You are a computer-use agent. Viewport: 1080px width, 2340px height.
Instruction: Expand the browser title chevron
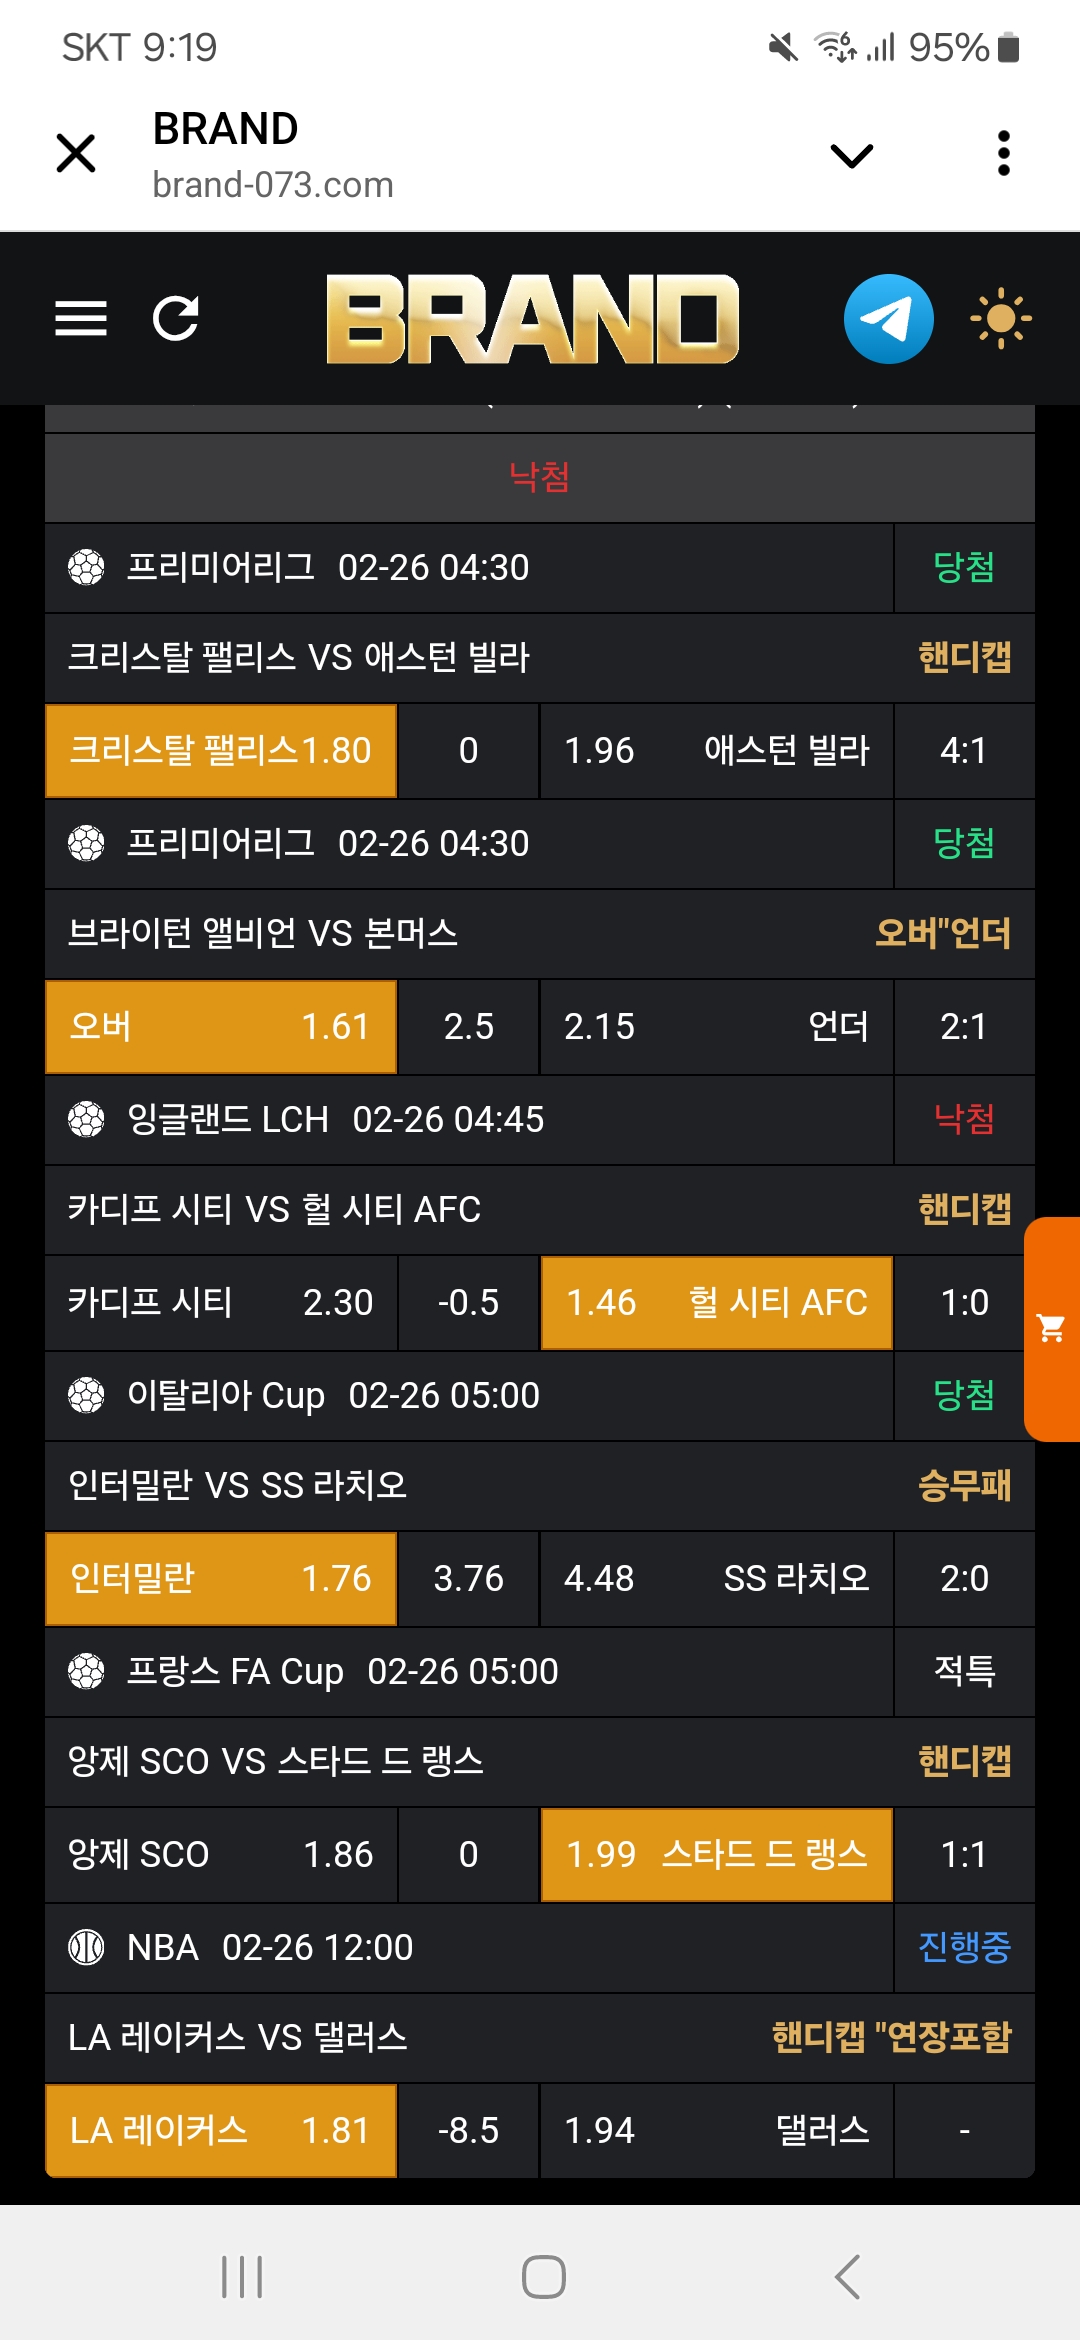point(852,155)
